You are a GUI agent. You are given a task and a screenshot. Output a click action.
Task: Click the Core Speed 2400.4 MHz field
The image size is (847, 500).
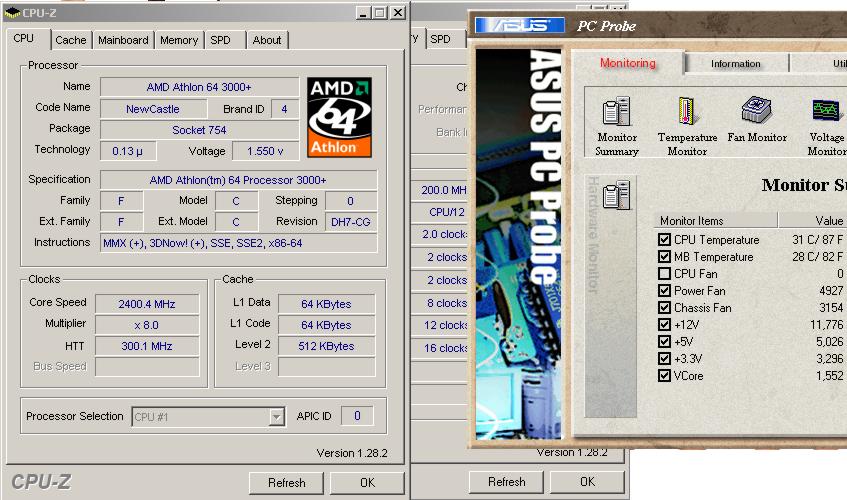click(147, 304)
